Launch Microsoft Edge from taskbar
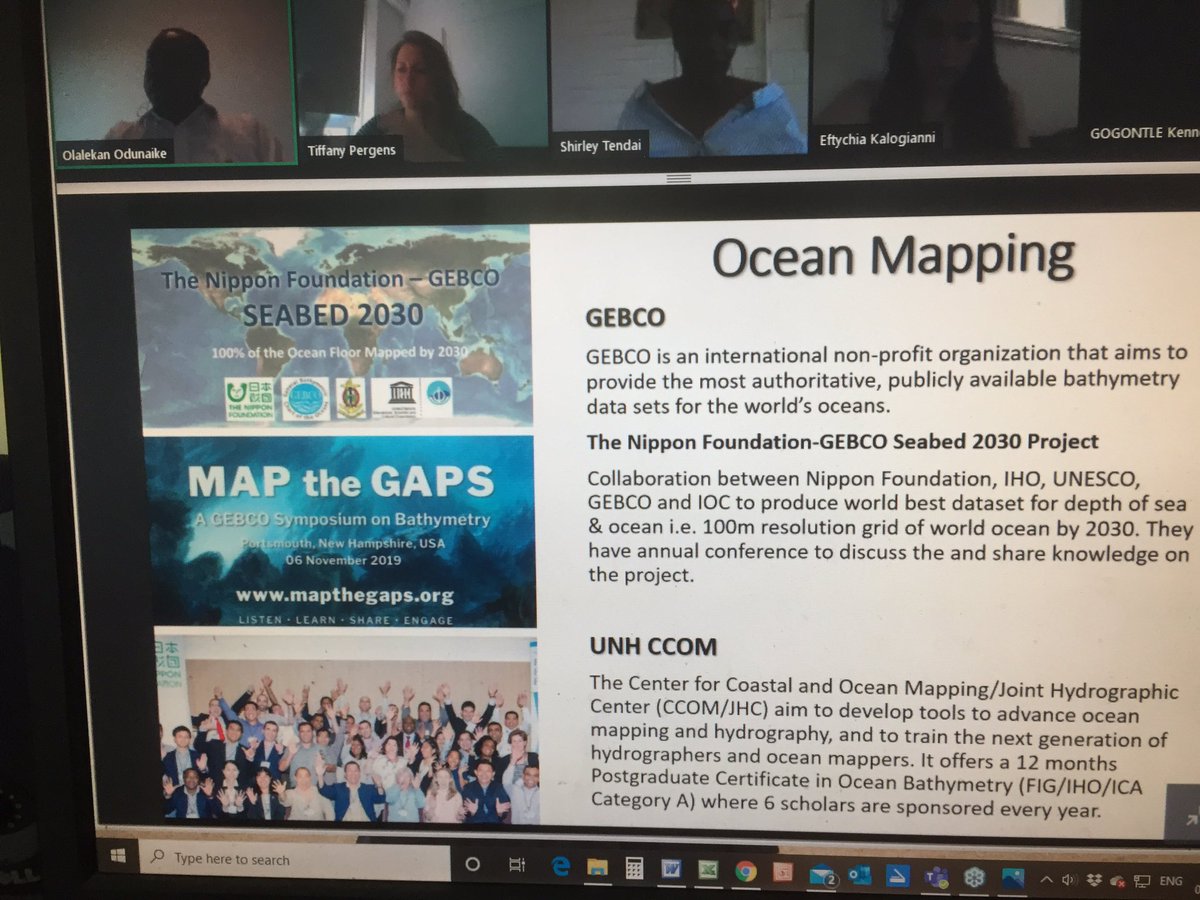1200x900 pixels. [561, 866]
